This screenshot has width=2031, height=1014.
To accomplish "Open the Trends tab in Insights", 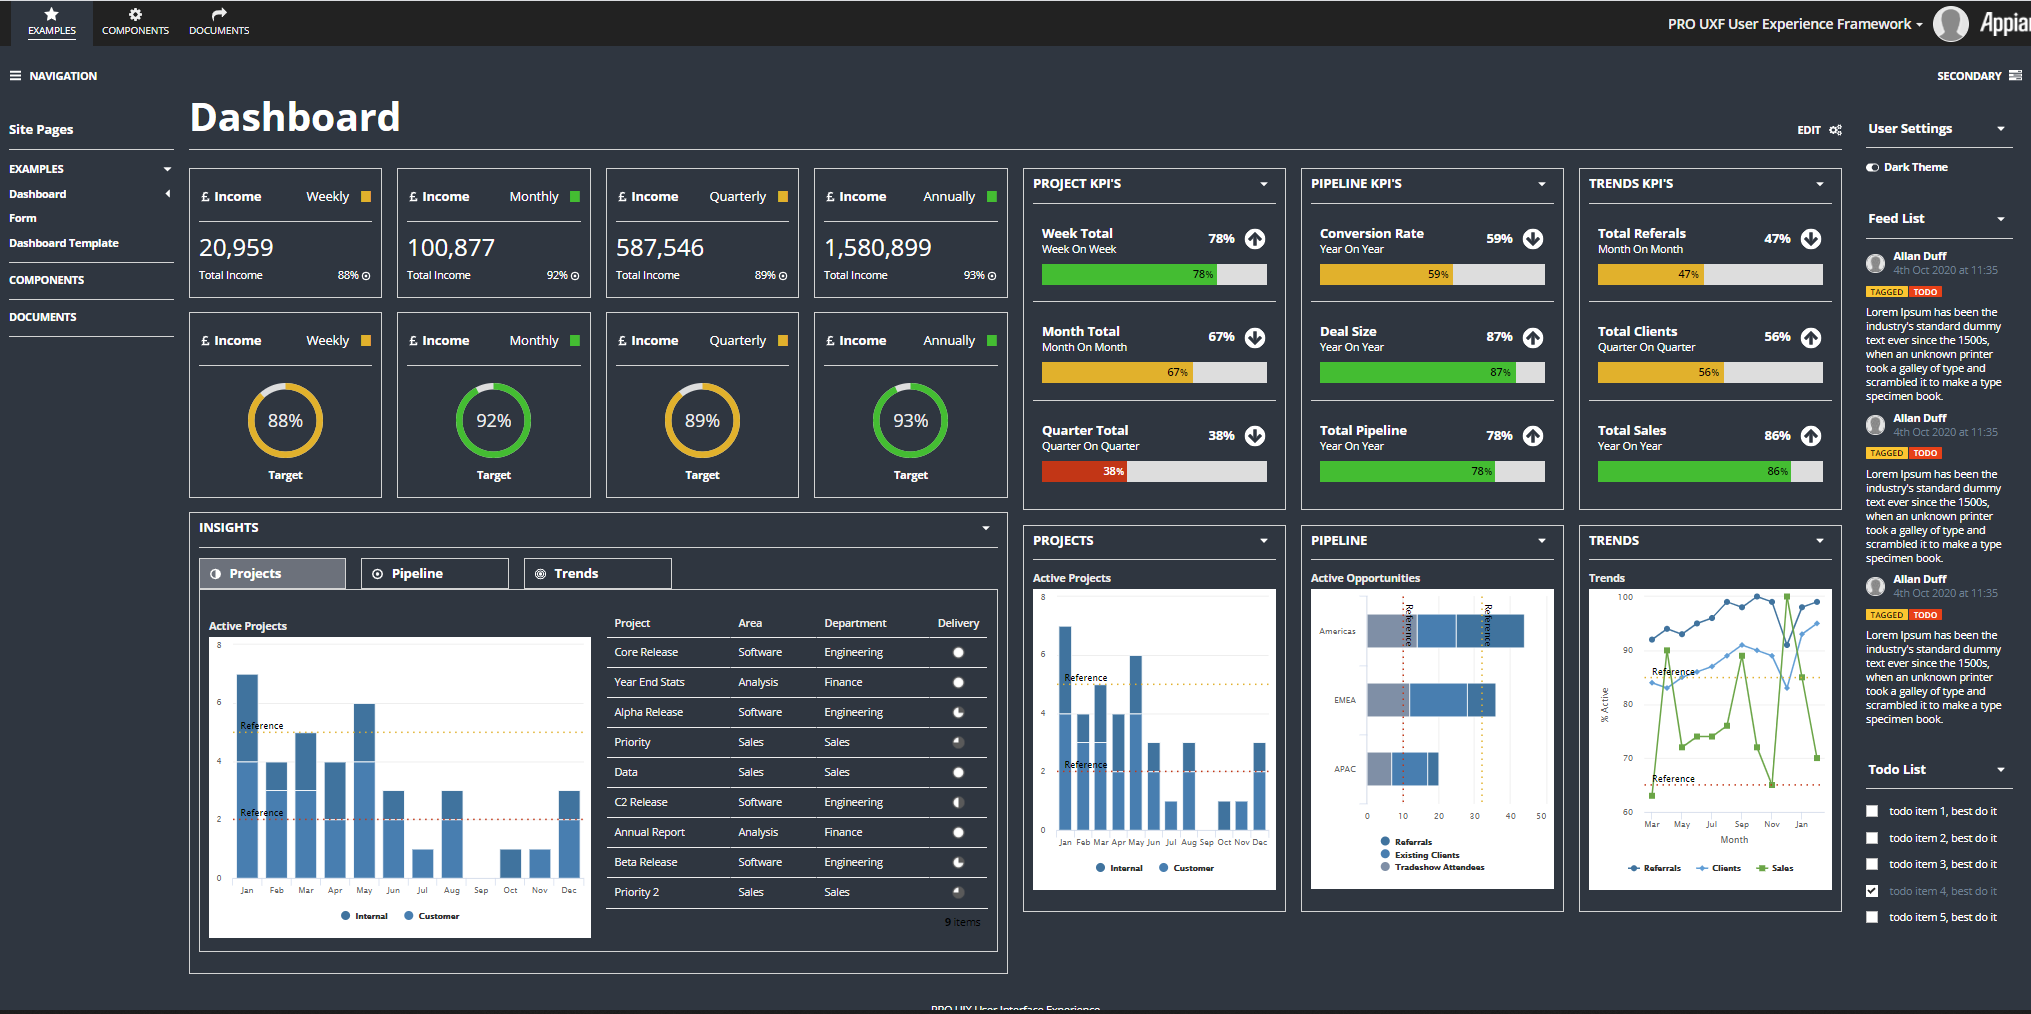I will point(597,573).
